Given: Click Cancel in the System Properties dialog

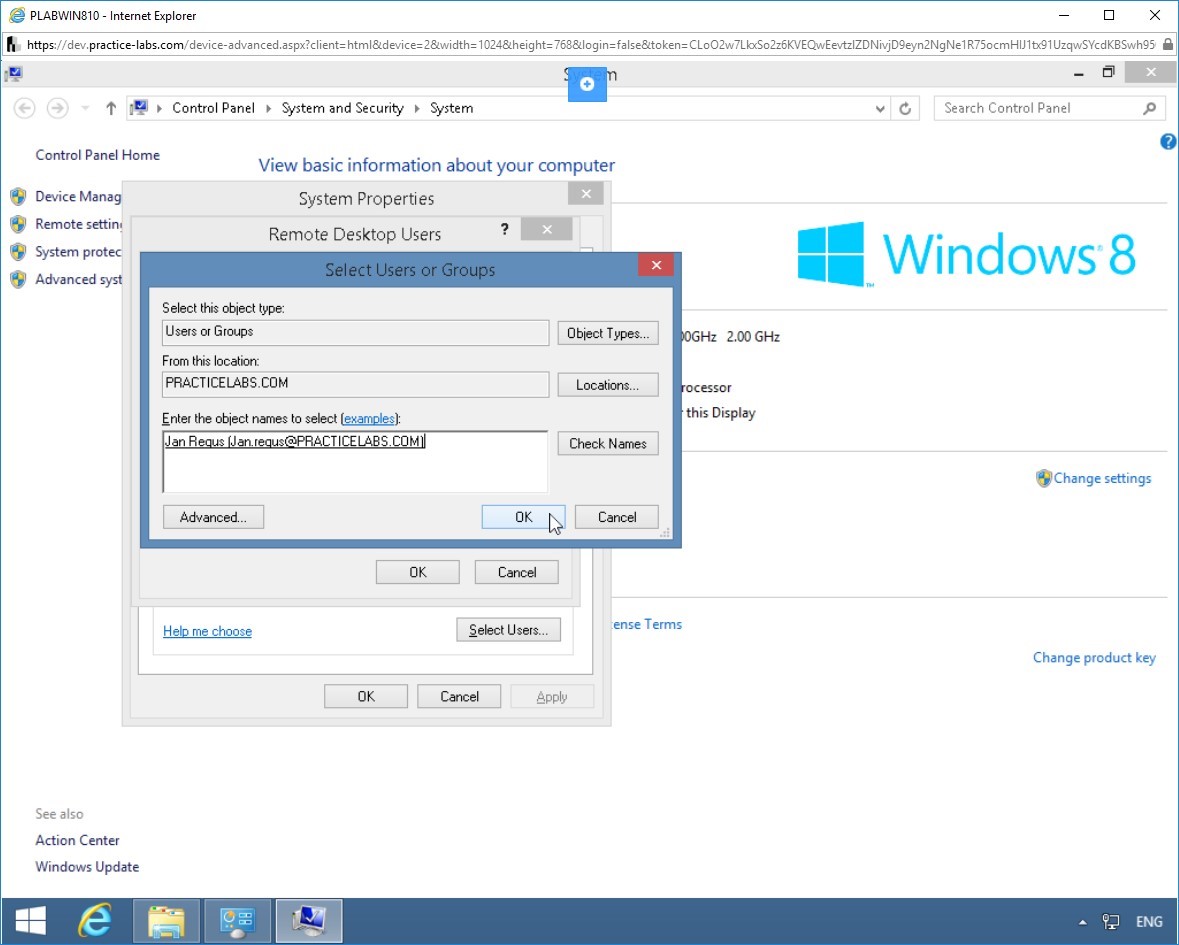Looking at the screenshot, I should click(459, 697).
